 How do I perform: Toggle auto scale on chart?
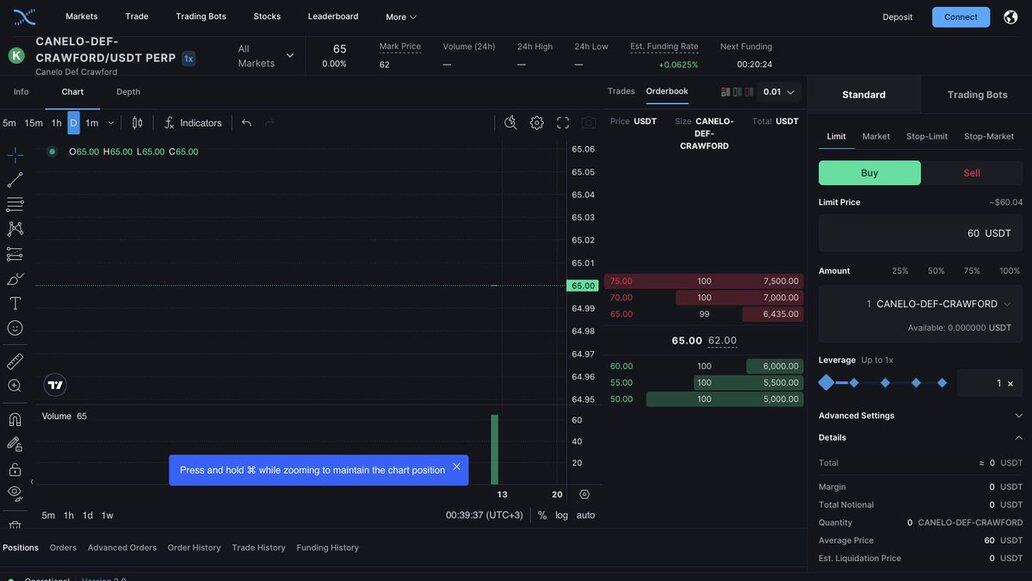tap(585, 515)
